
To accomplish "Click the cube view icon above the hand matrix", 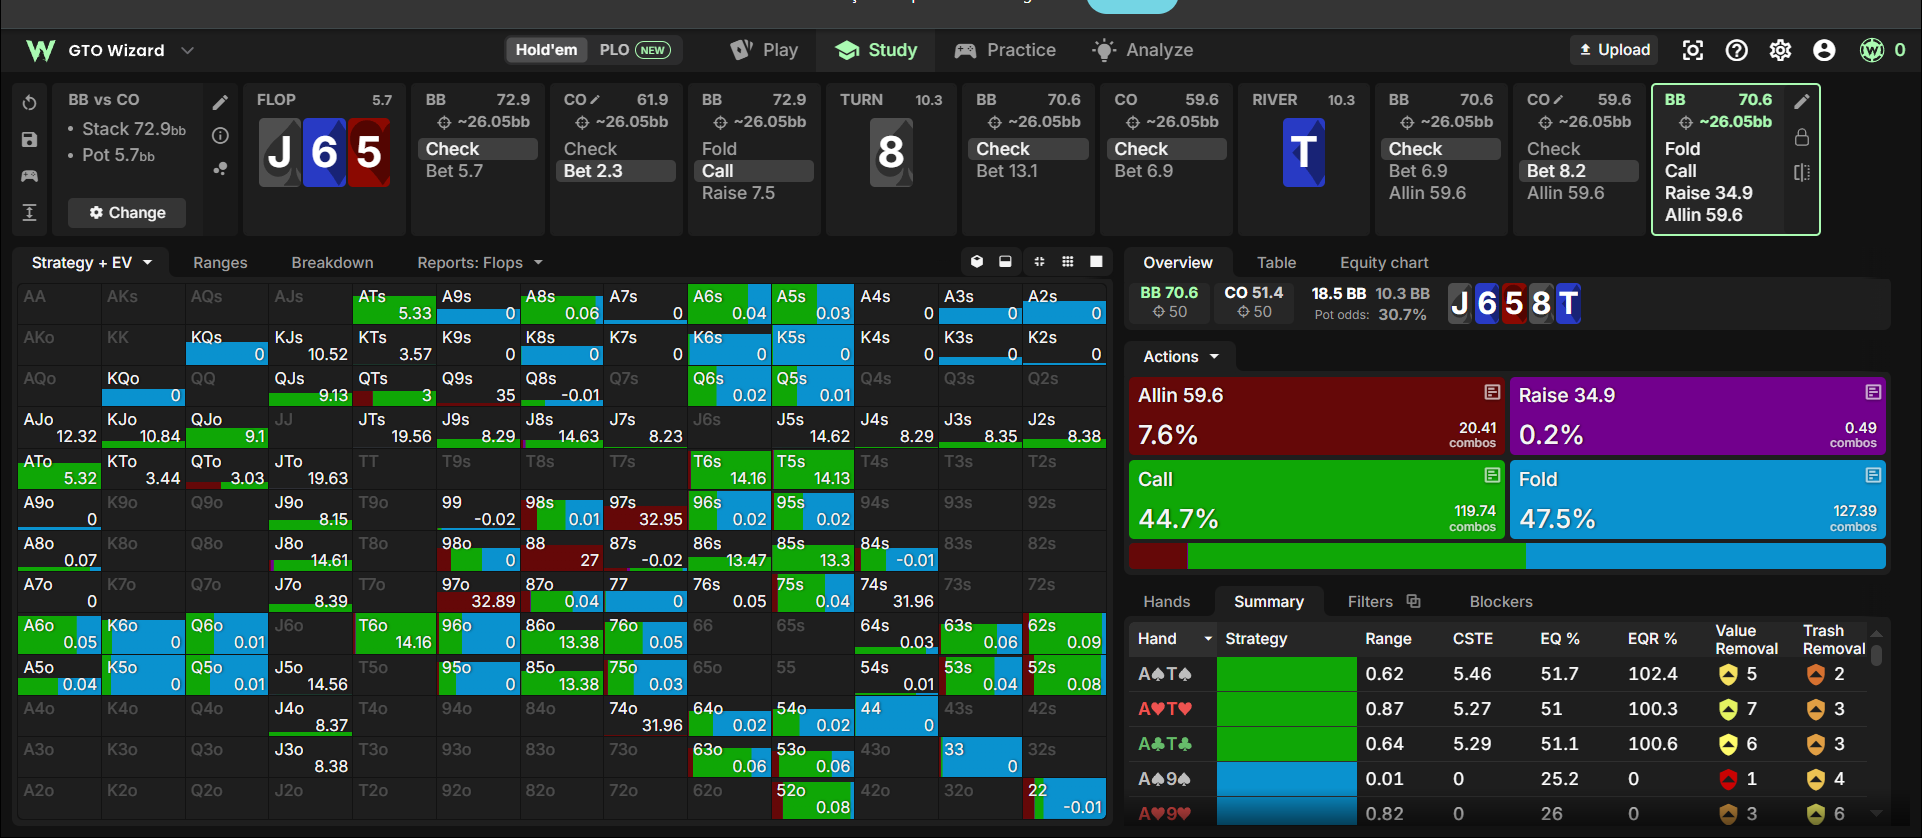I will [x=977, y=262].
